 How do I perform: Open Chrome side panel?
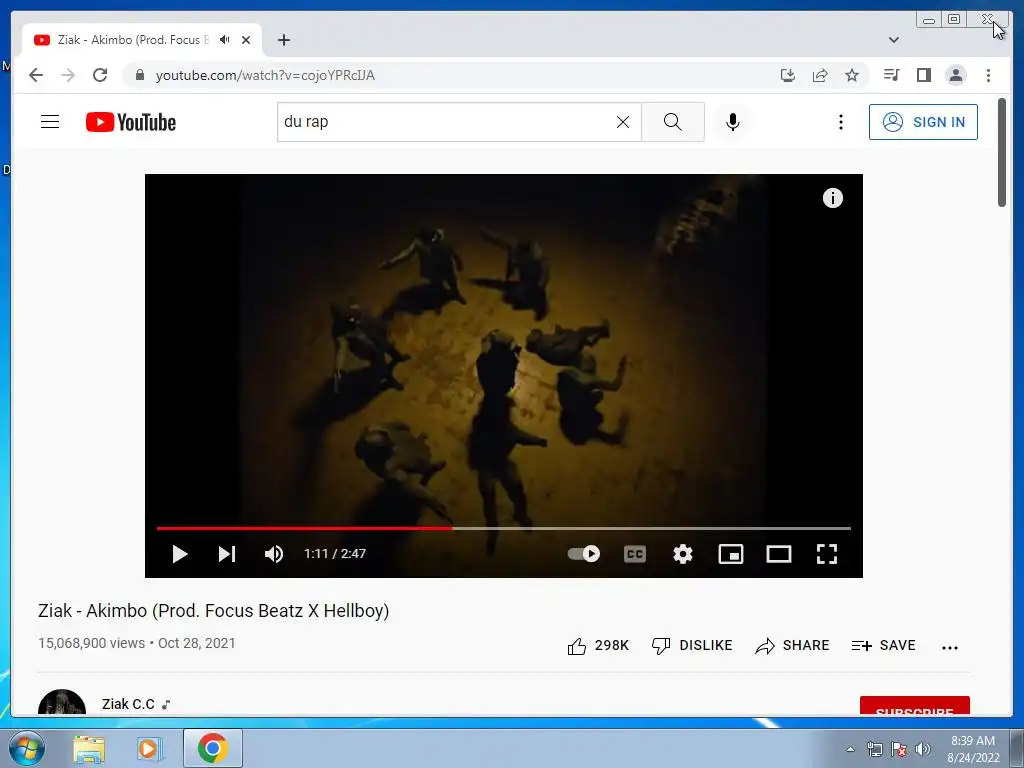pos(923,75)
